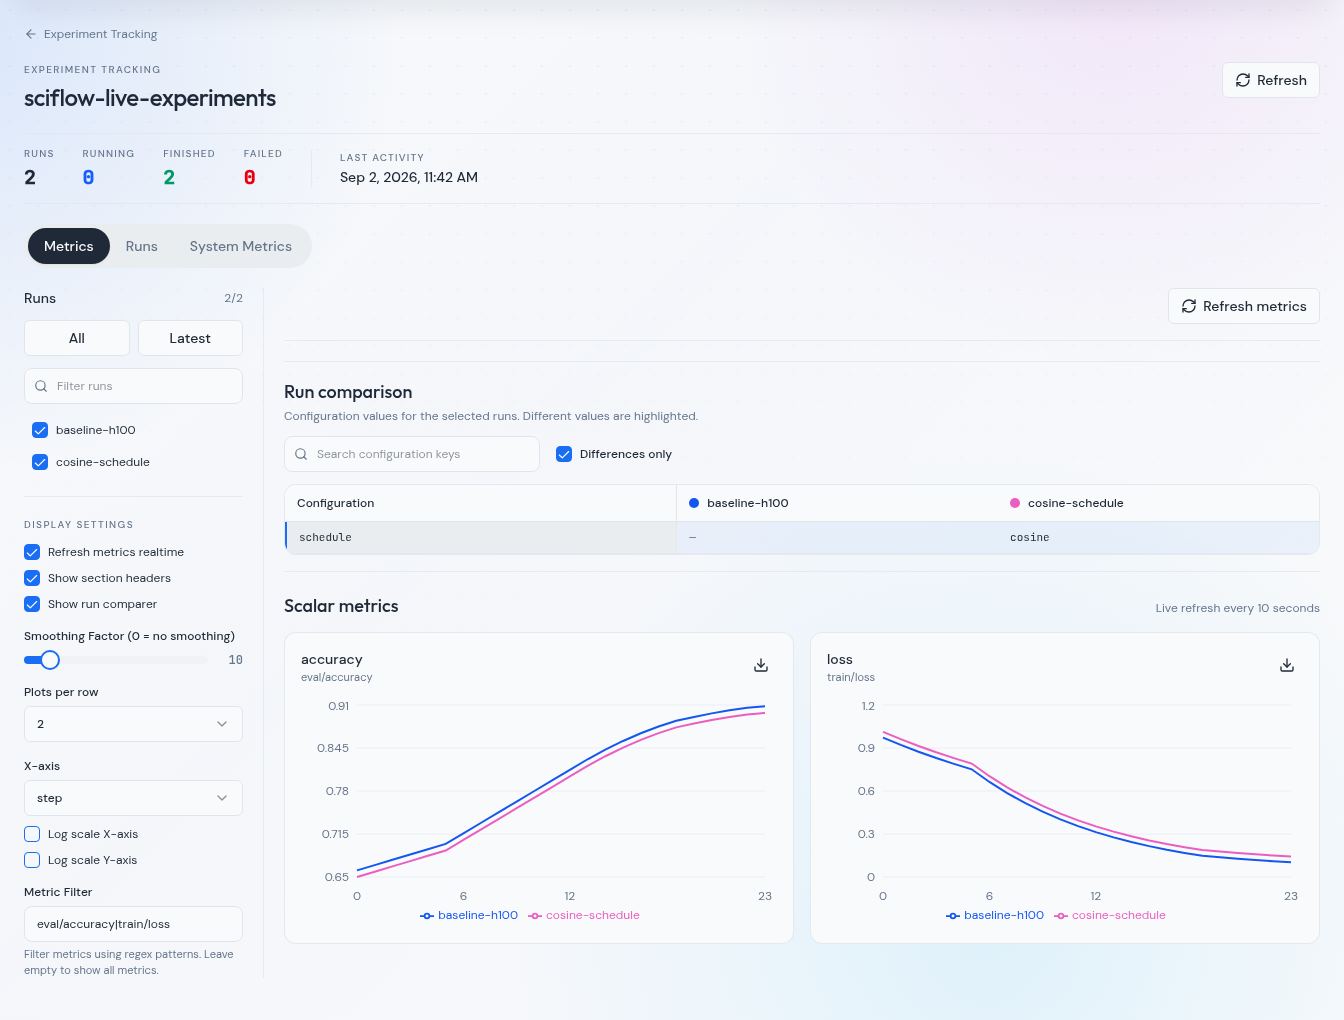Switch to the Metrics tab
This screenshot has width=1344, height=1020.
tap(69, 246)
